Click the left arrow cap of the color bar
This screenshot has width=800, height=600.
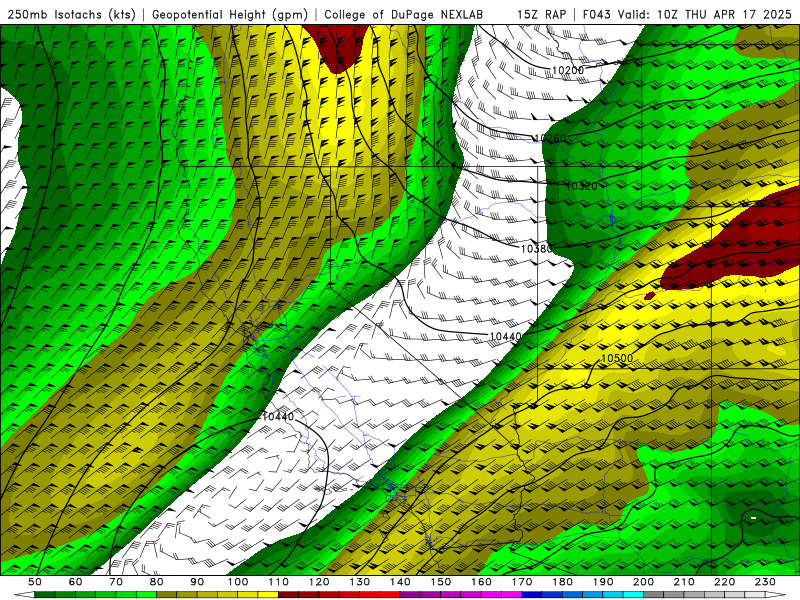(x=24, y=595)
